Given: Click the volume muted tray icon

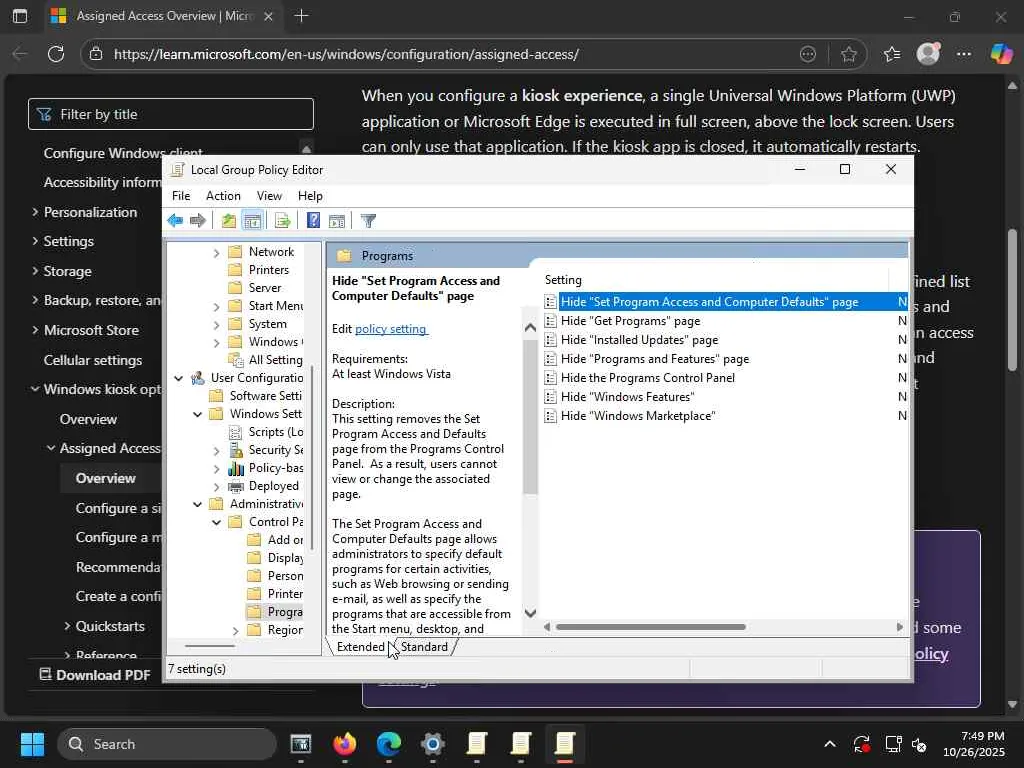Looking at the screenshot, I should coord(920,744).
